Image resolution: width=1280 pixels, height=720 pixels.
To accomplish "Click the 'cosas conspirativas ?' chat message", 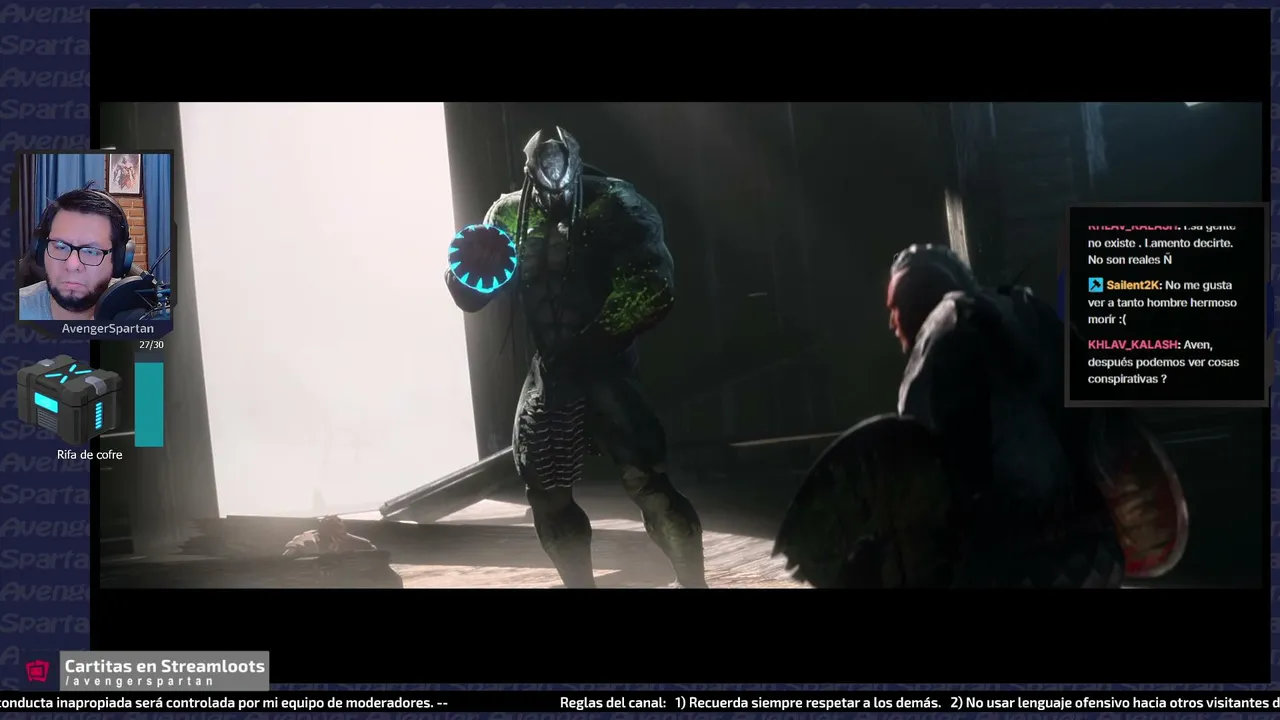I will coord(1163,362).
